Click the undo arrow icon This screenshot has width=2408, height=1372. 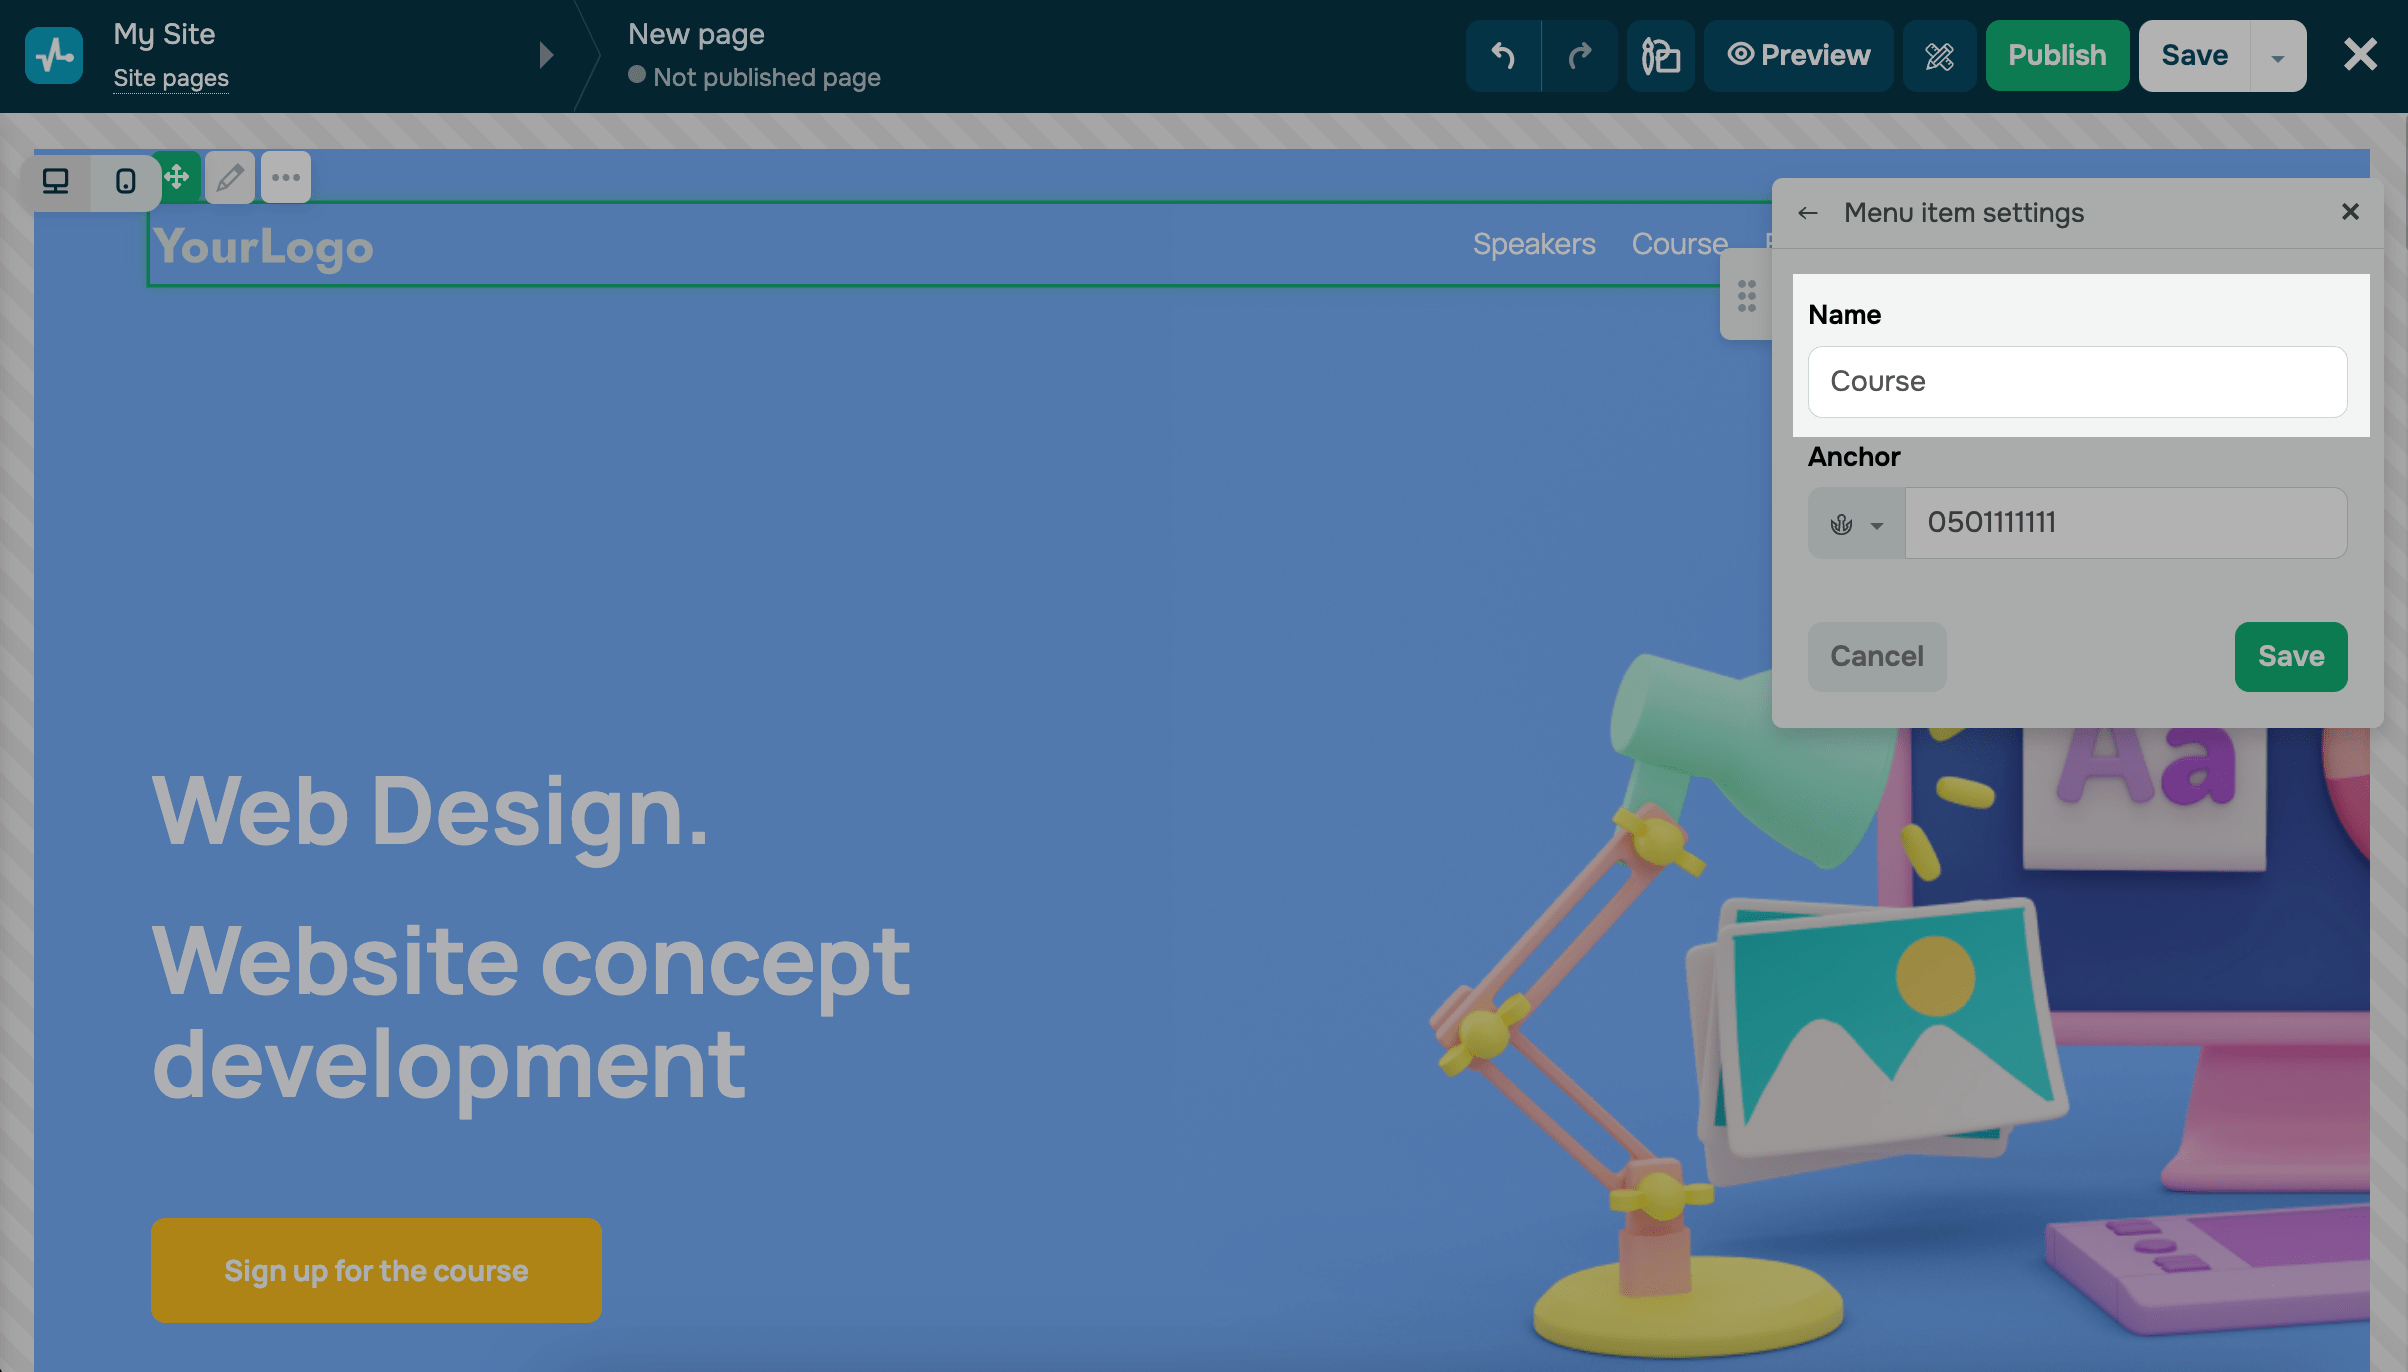[1503, 55]
